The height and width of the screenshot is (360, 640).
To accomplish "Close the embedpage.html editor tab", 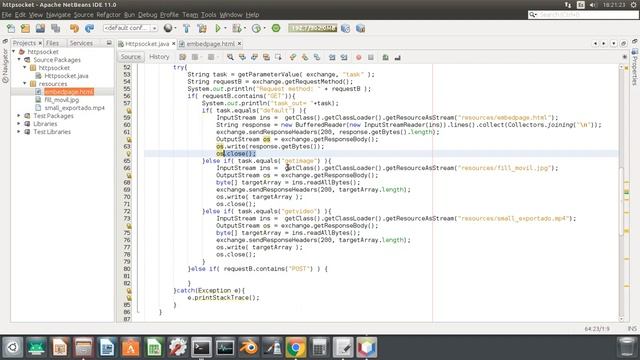I will pos(240,43).
